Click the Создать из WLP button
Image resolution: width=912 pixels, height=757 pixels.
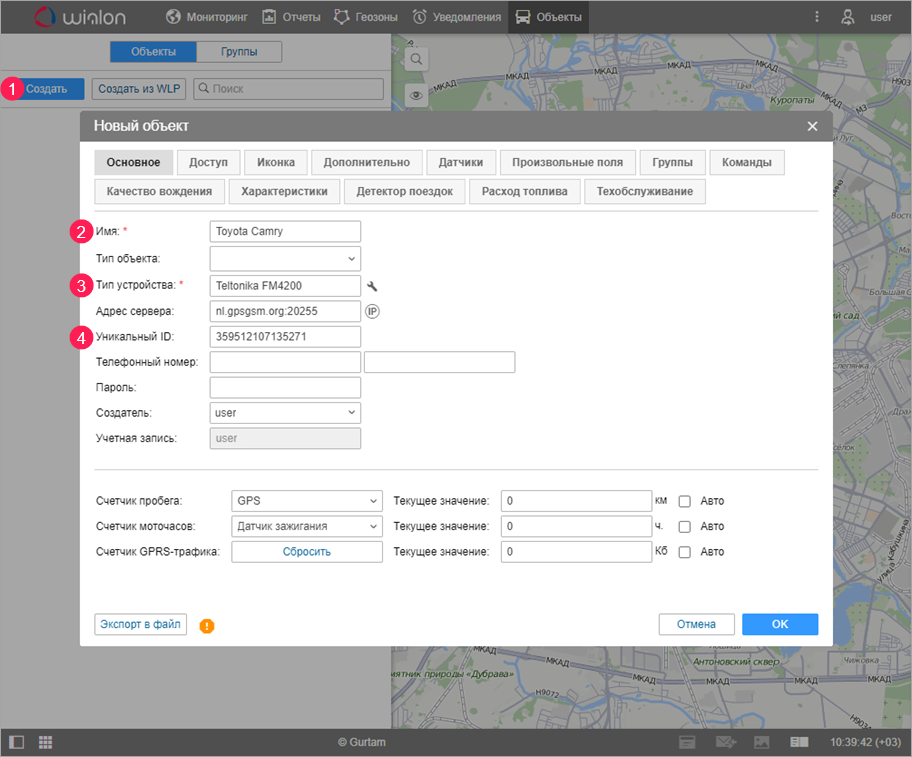139,89
